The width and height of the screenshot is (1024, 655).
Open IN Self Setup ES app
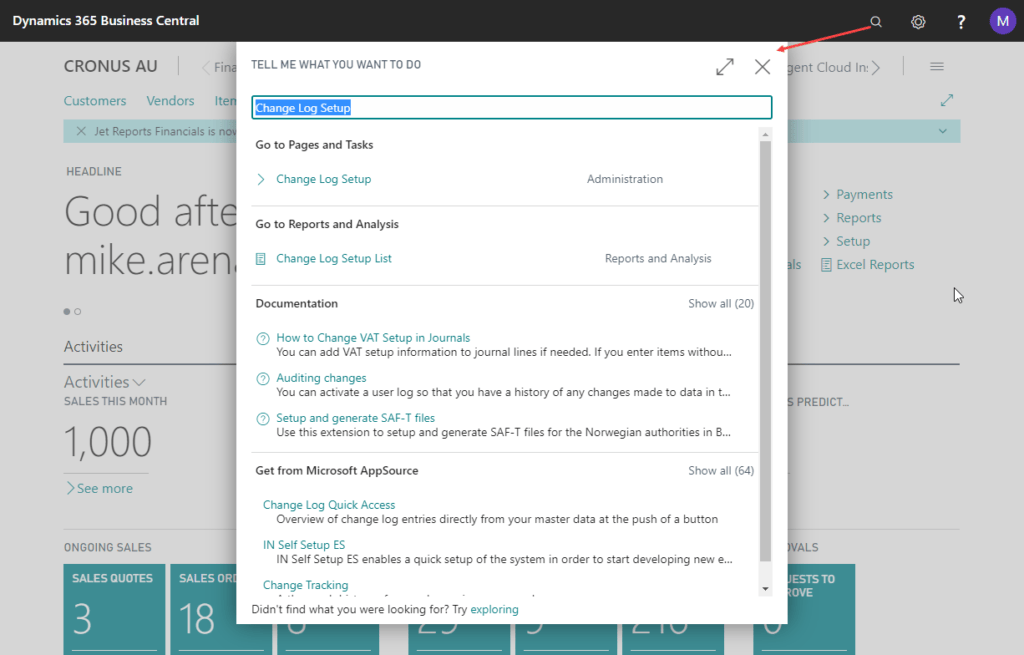pos(304,545)
